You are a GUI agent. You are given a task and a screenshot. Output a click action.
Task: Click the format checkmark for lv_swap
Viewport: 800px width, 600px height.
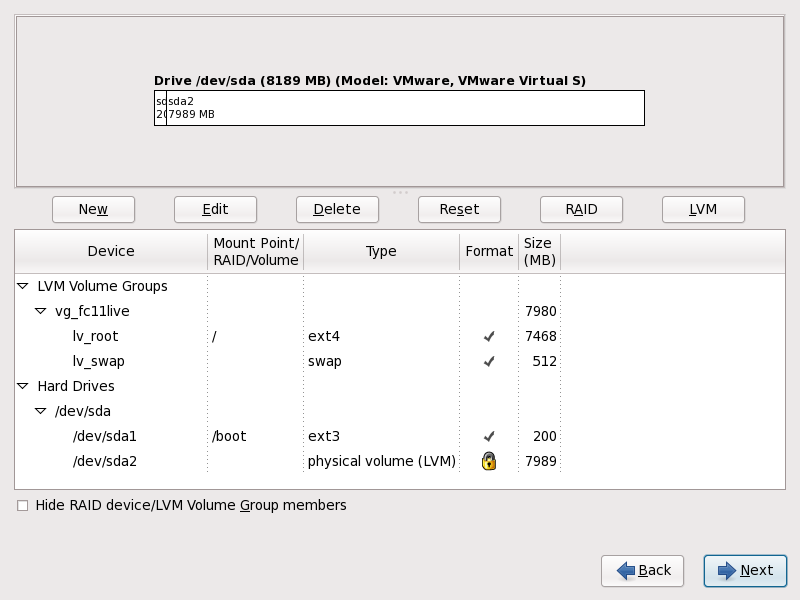click(x=488, y=361)
